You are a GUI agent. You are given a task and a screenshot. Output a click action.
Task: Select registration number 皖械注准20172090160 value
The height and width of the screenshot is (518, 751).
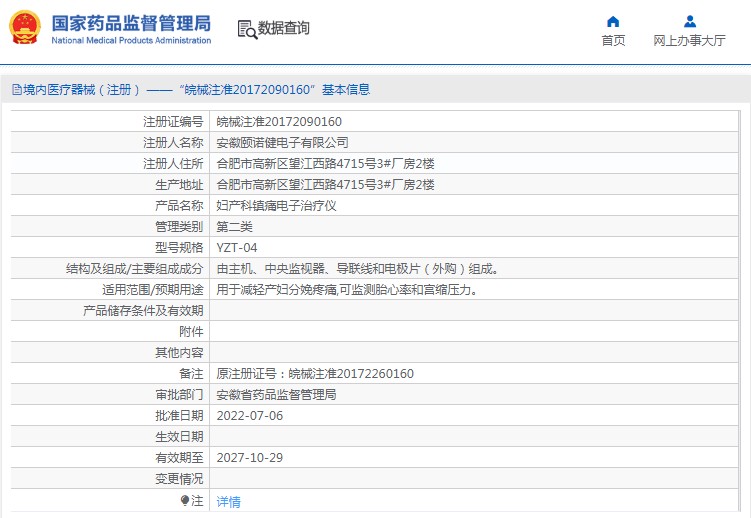279,122
